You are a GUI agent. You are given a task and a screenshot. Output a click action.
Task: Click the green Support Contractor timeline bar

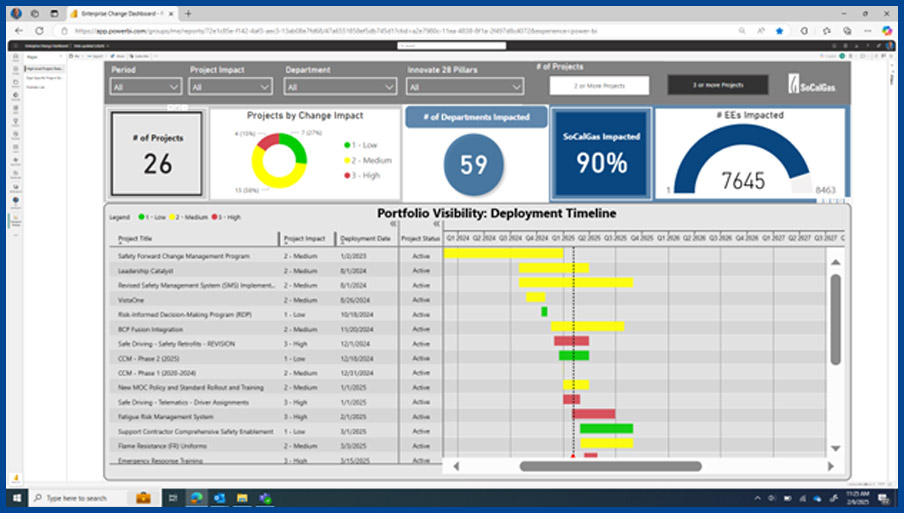pos(607,428)
